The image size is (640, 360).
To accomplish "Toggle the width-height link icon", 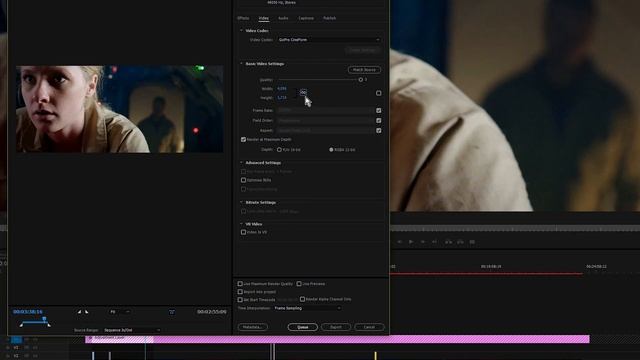I will tap(303, 93).
